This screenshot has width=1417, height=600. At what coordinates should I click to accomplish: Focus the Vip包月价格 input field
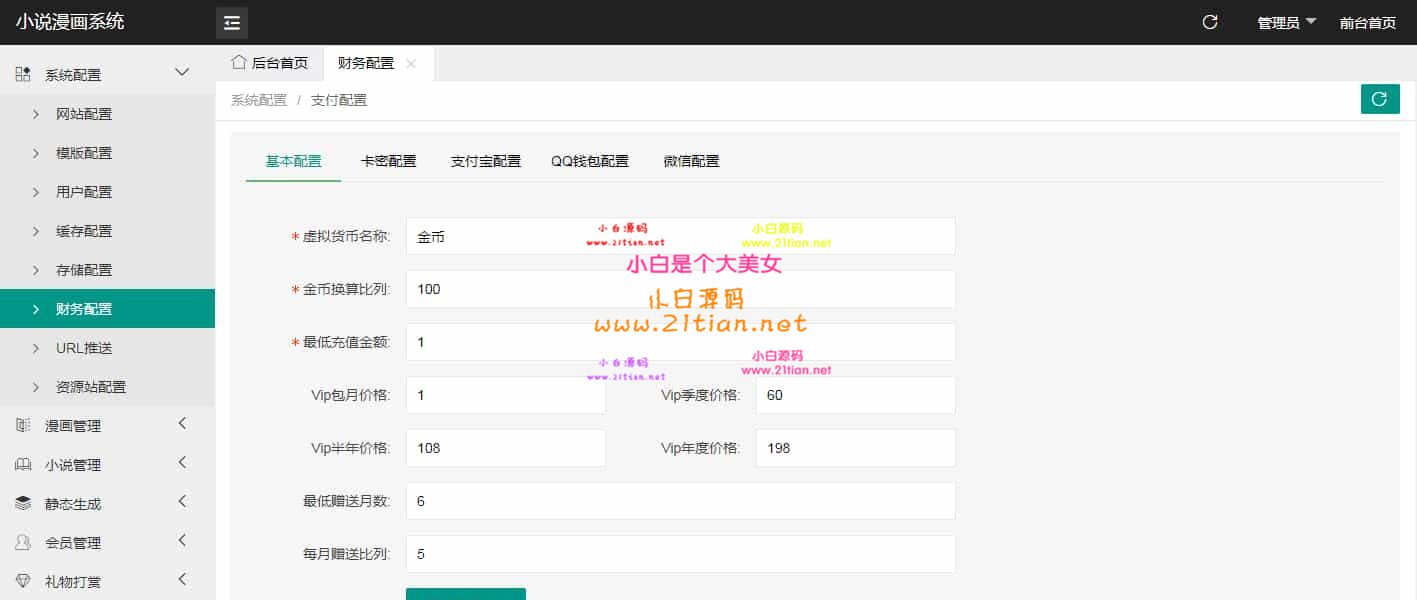506,395
